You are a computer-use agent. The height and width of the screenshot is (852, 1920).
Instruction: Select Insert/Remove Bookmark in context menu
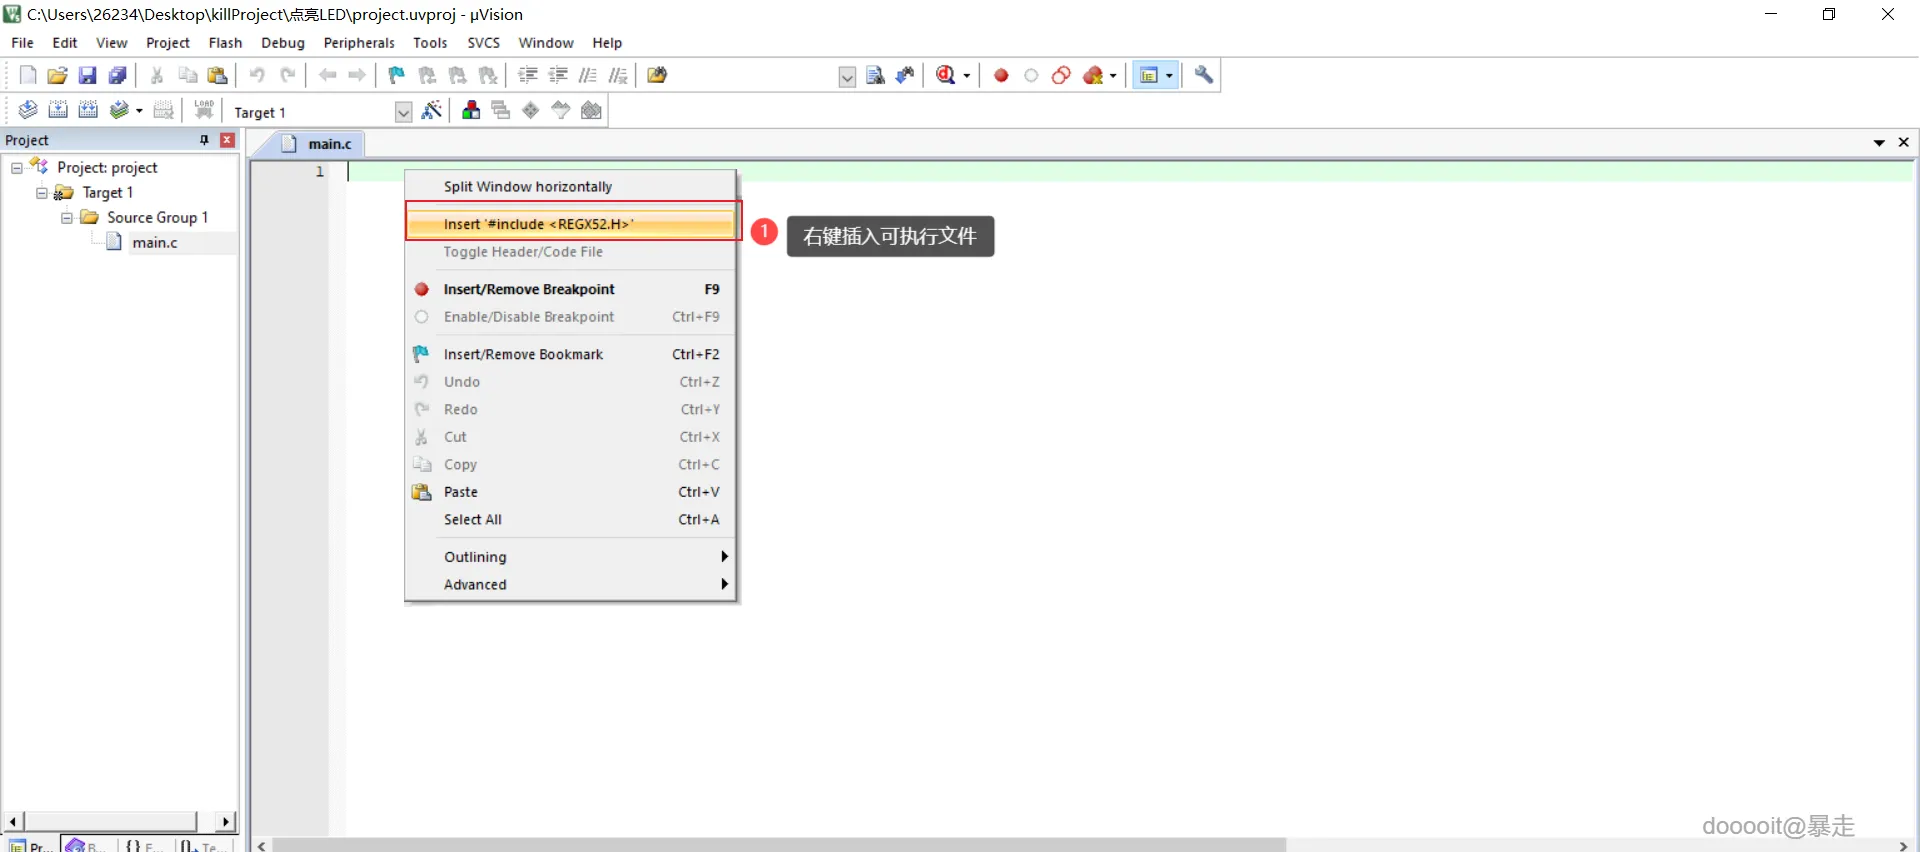(x=570, y=354)
